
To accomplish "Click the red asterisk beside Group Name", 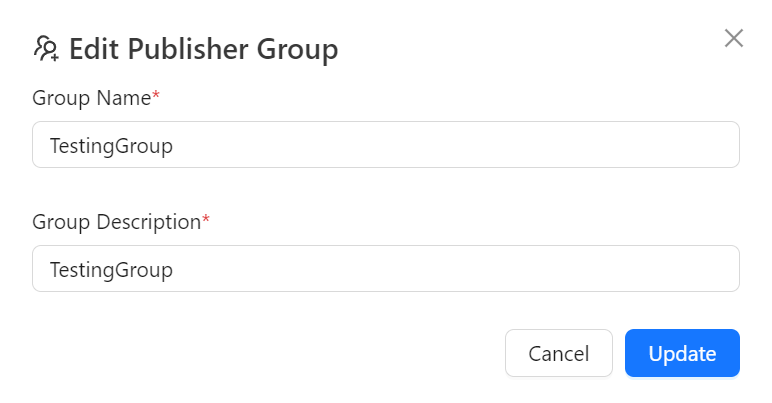I will tap(155, 97).
